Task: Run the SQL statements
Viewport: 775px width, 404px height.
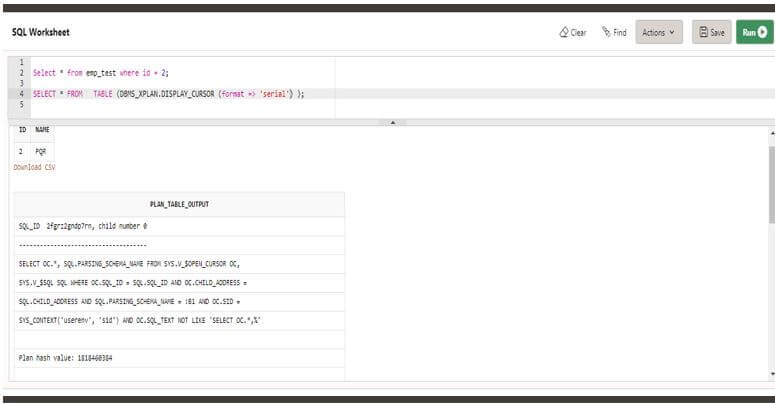Action: 754,32
